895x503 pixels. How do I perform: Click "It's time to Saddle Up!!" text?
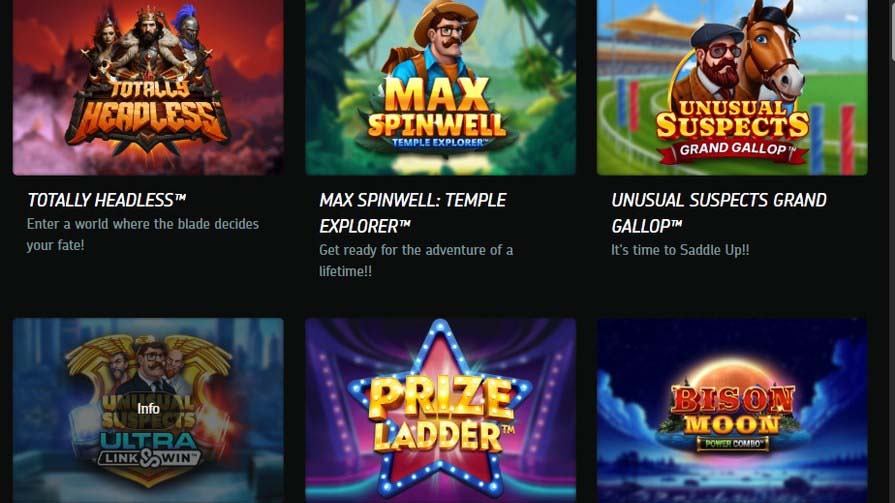click(680, 250)
